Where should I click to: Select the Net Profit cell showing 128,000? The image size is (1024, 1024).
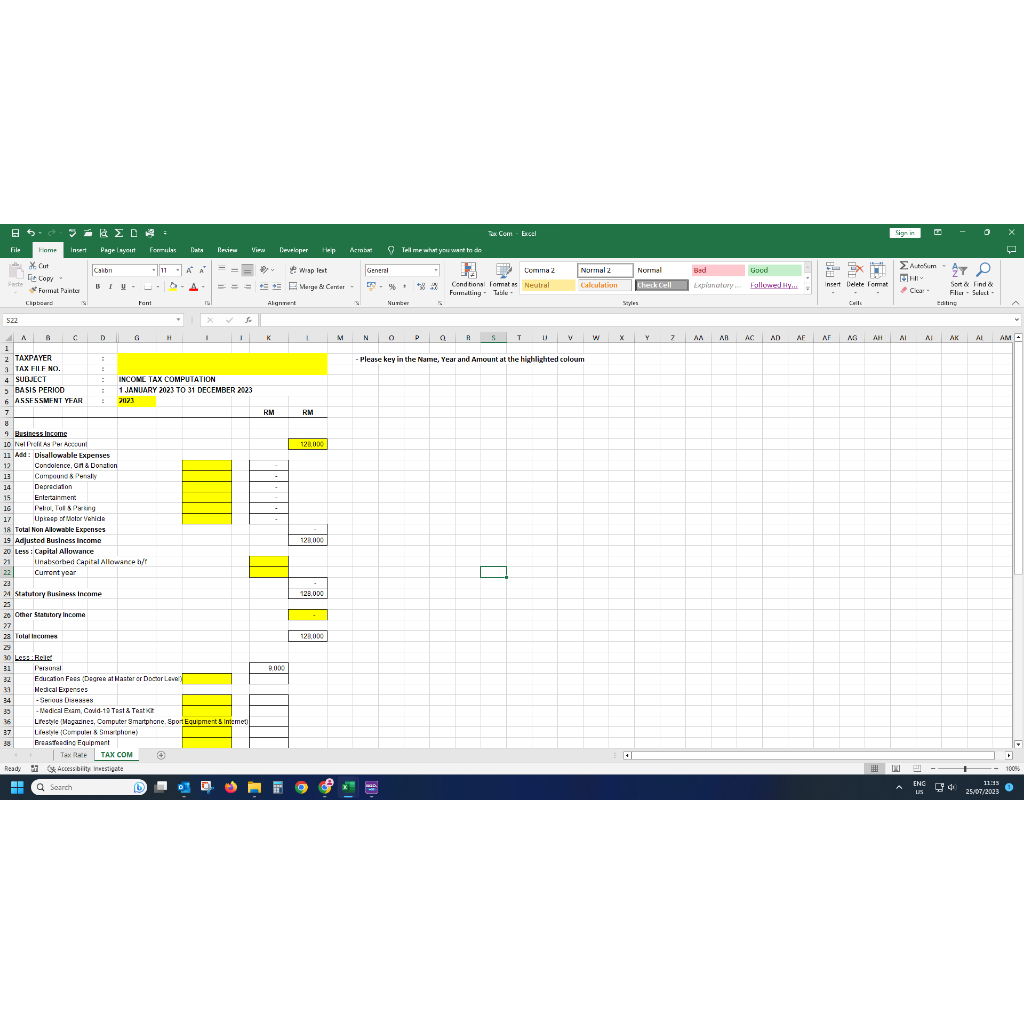point(308,444)
